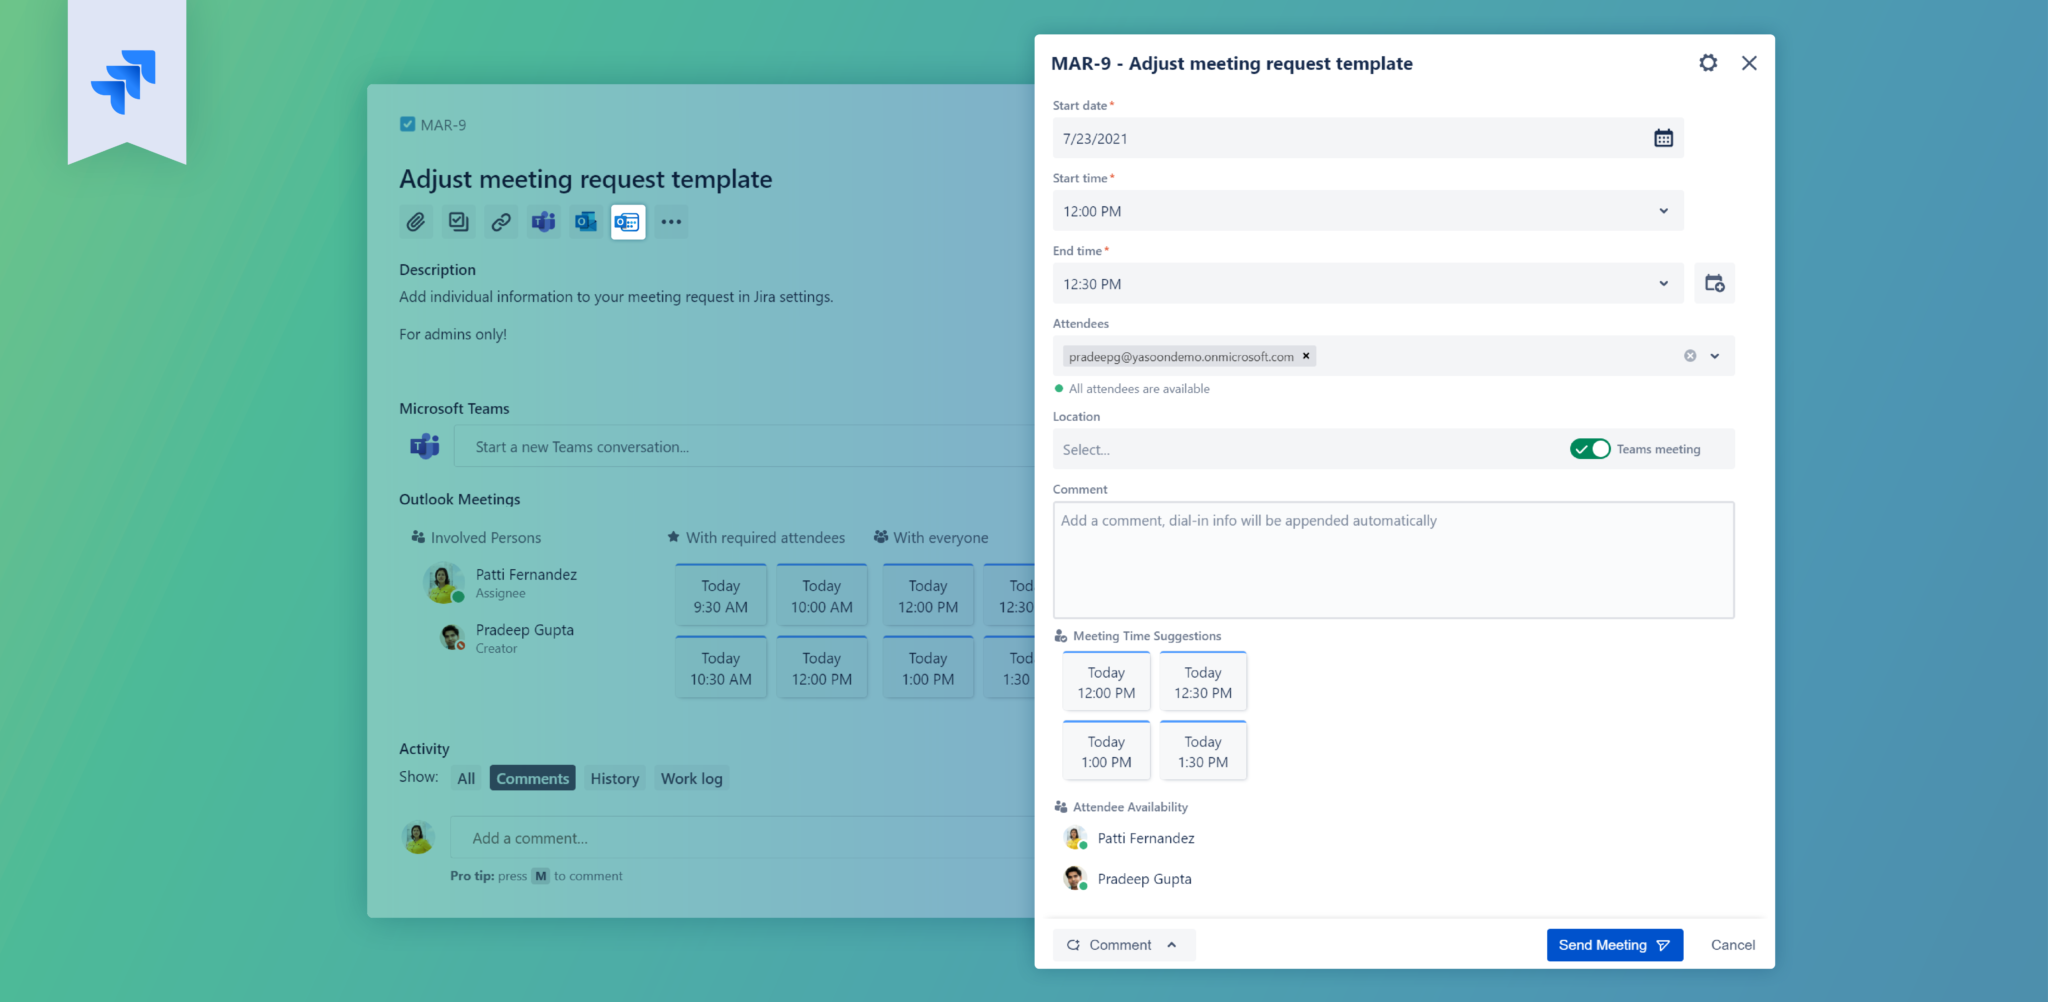Viewport: 2048px width, 1002px height.
Task: Switch to the History tab
Action: 614,778
